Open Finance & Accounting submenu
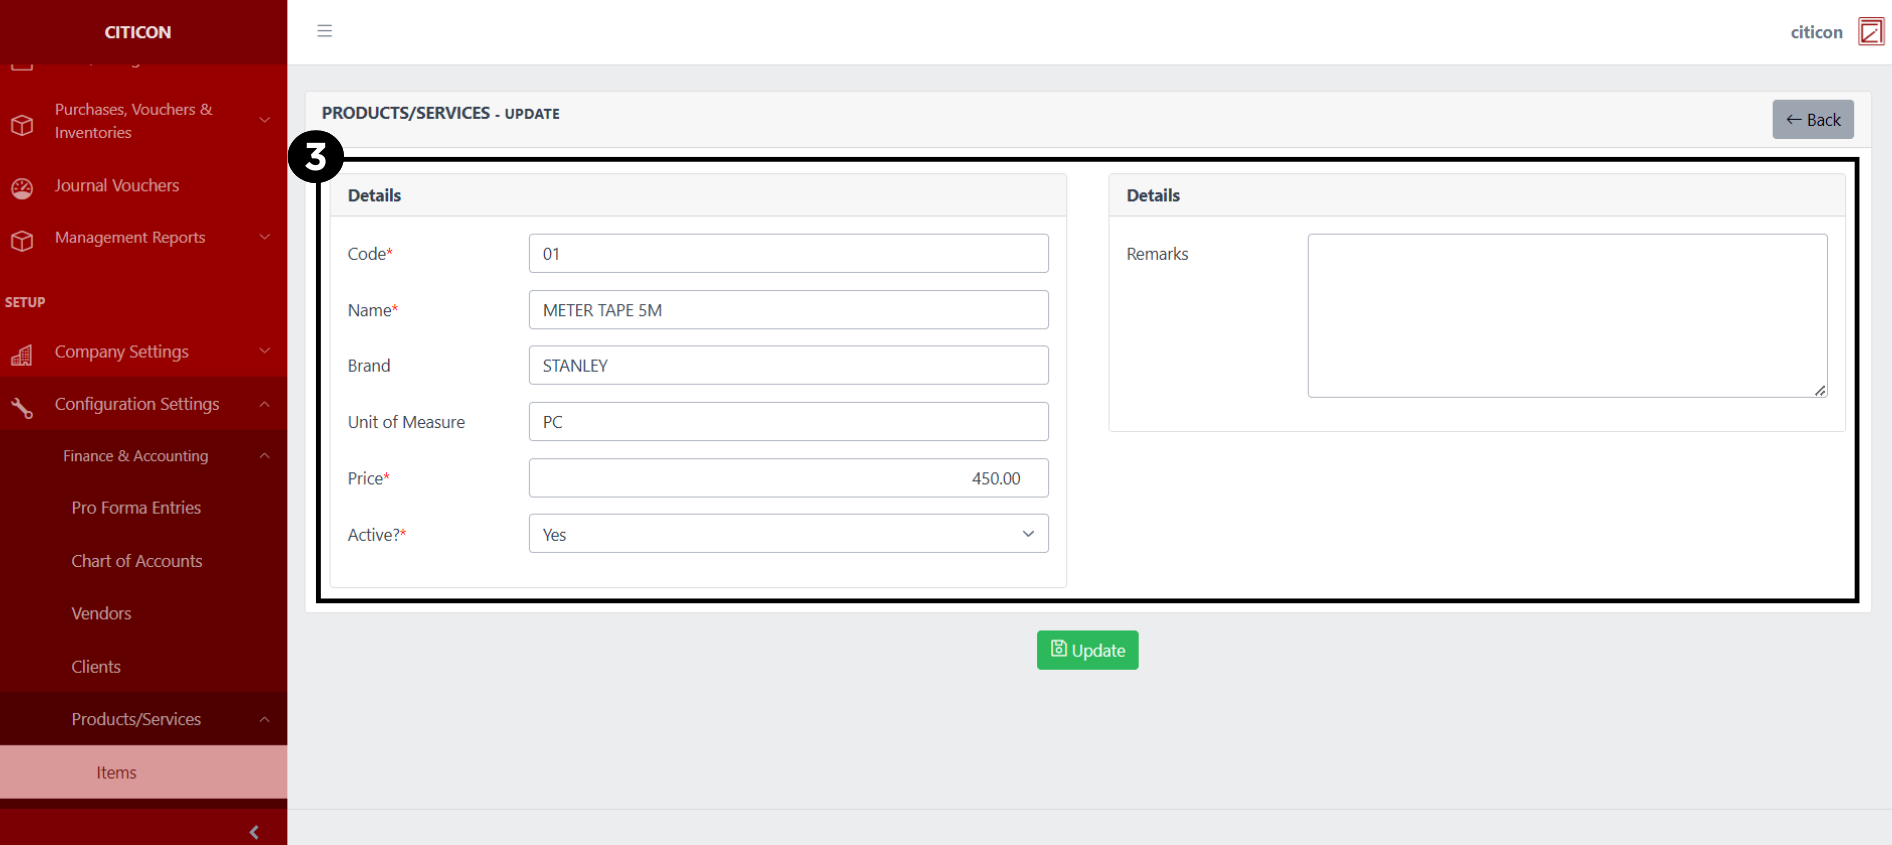 coord(136,456)
